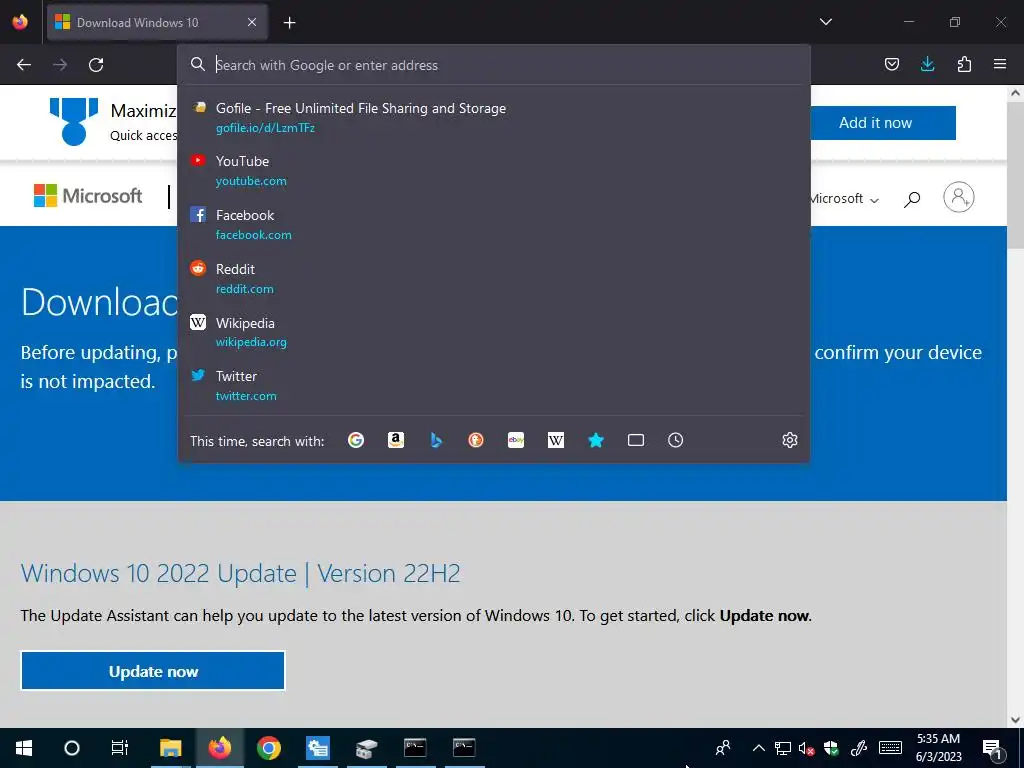Open the Microsoft sign in account icon
Image resolution: width=1024 pixels, height=768 pixels.
(959, 197)
